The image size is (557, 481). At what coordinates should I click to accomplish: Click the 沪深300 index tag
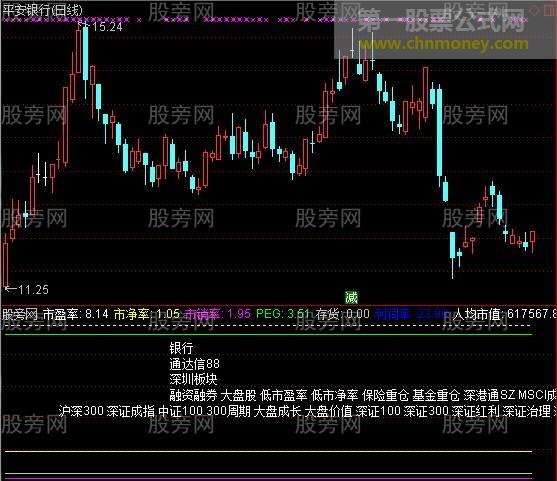(x=81, y=411)
